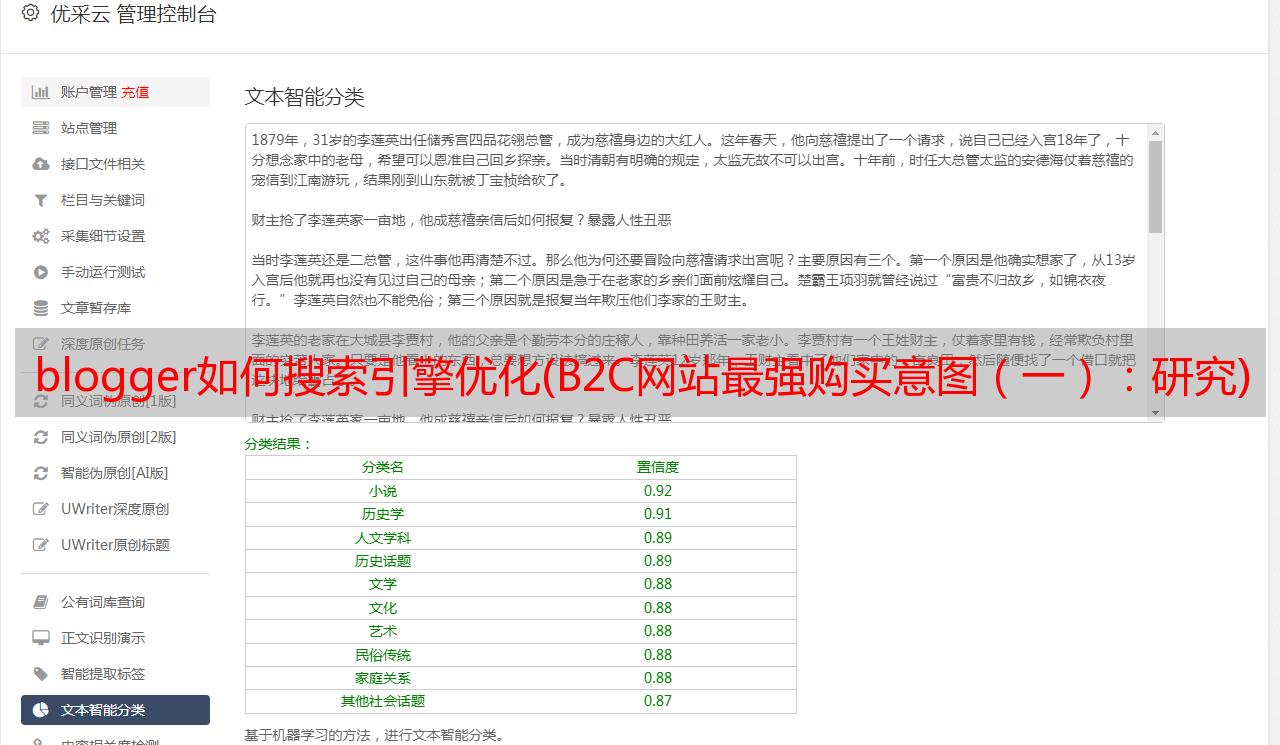
Task: Open 手动运行测试 page
Action: tap(115, 272)
